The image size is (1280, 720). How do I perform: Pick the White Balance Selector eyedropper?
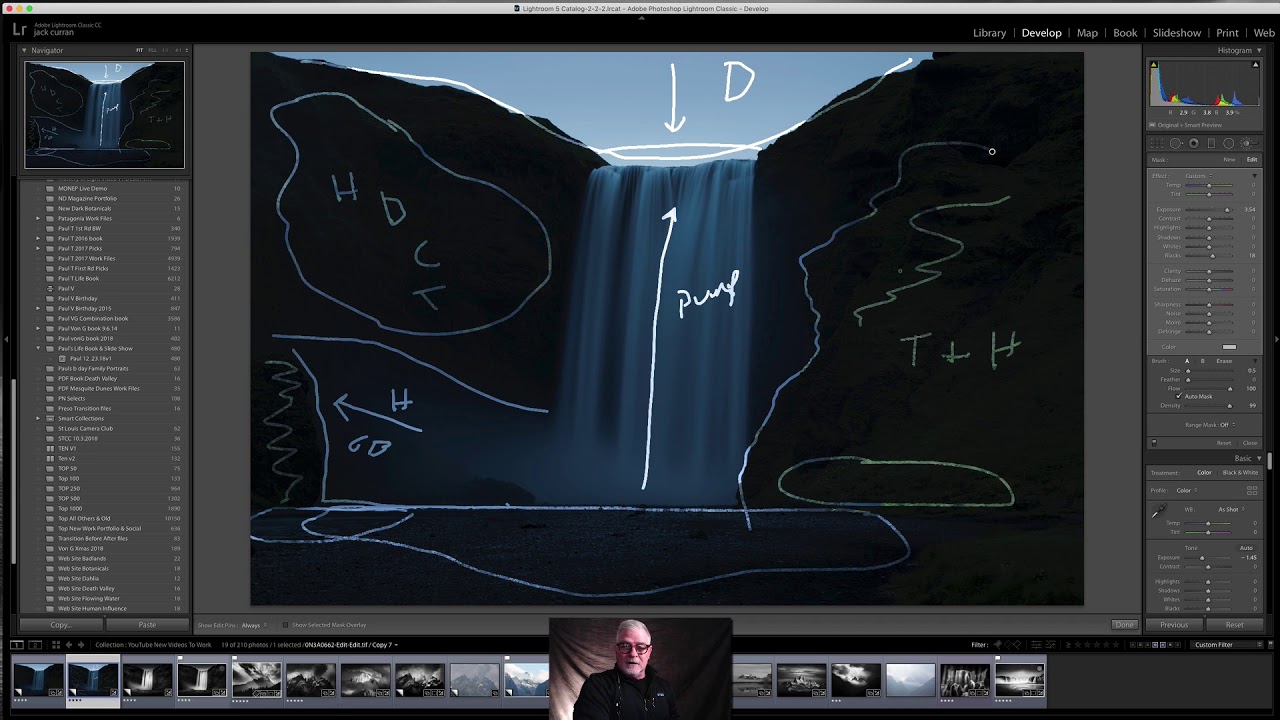(1159, 512)
